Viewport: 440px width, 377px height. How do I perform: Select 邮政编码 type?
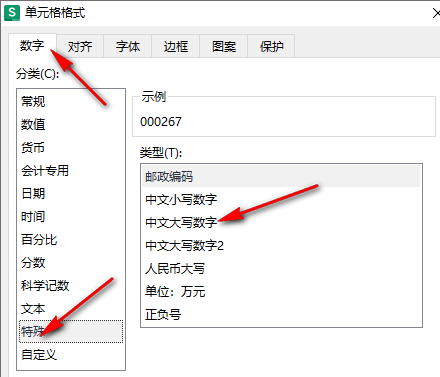click(281, 176)
